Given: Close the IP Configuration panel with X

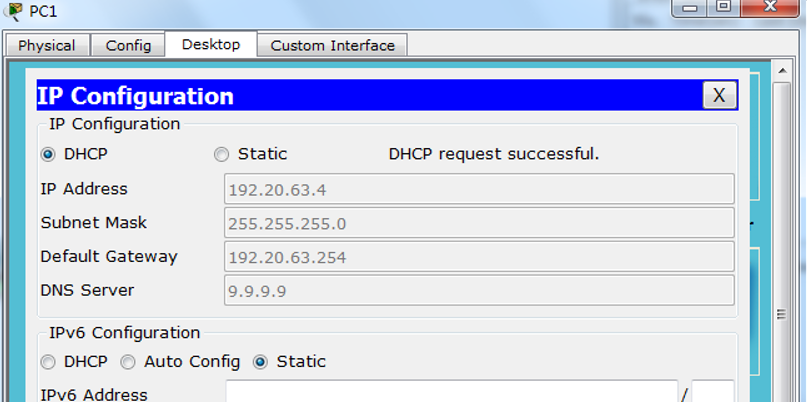Looking at the screenshot, I should [719, 95].
